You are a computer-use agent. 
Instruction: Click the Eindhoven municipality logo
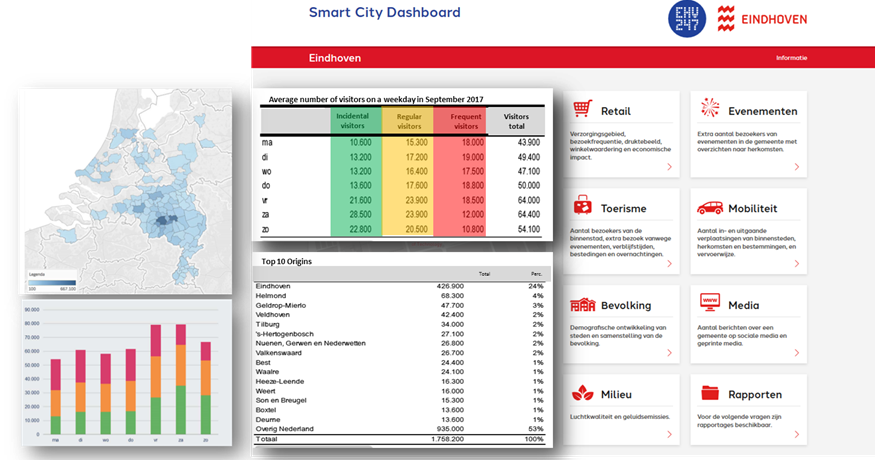pos(762,19)
